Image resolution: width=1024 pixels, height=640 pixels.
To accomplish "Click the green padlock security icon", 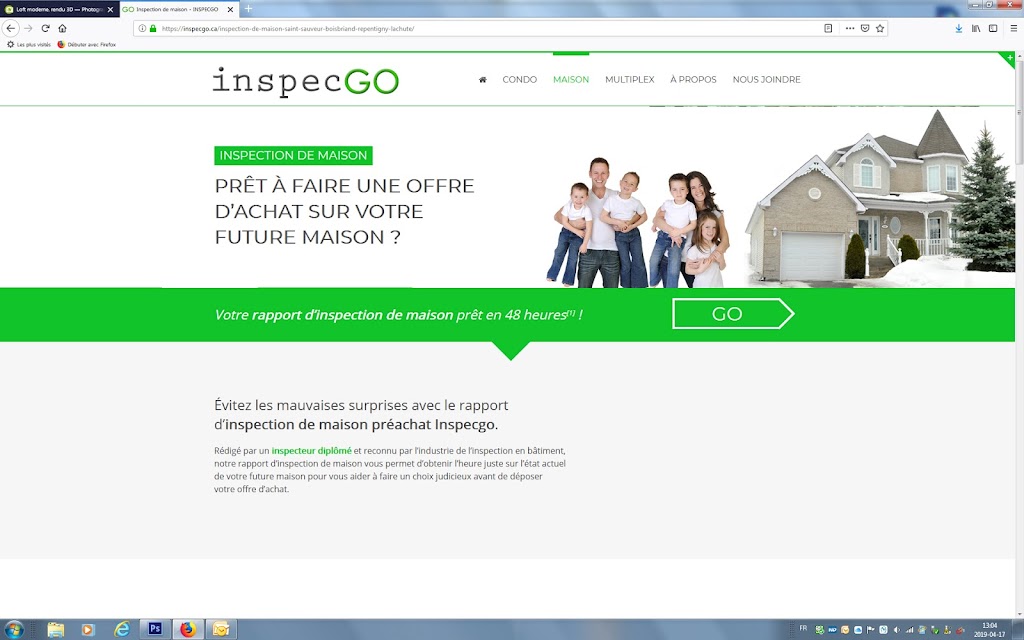I will pos(153,29).
